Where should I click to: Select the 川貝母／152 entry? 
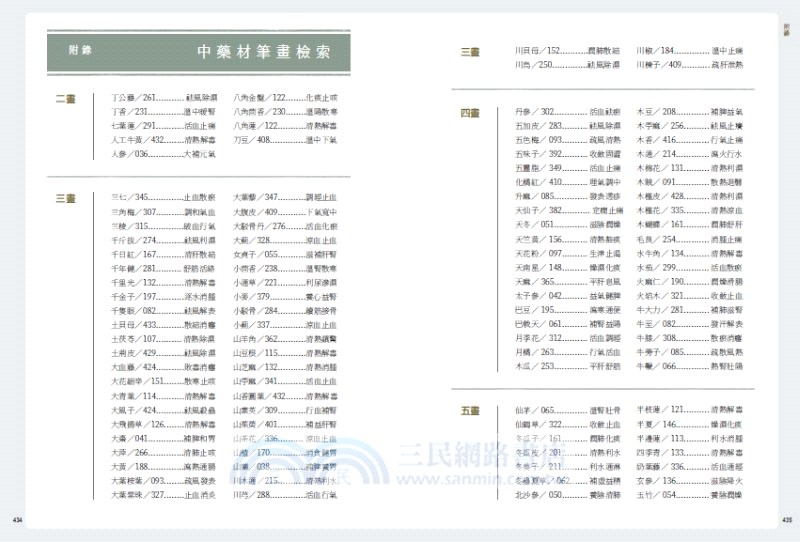pos(568,51)
